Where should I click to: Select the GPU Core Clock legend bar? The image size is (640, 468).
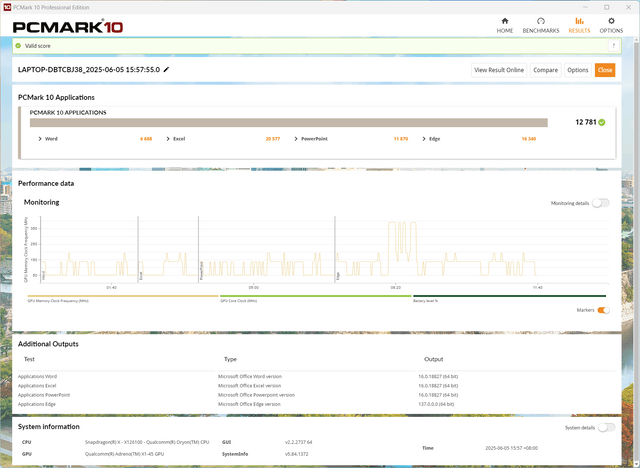pos(316,296)
